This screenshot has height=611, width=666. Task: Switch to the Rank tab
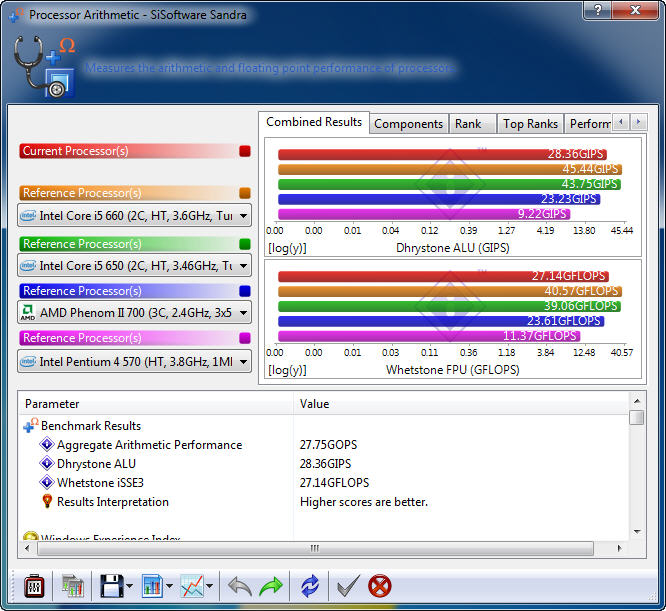[472, 124]
